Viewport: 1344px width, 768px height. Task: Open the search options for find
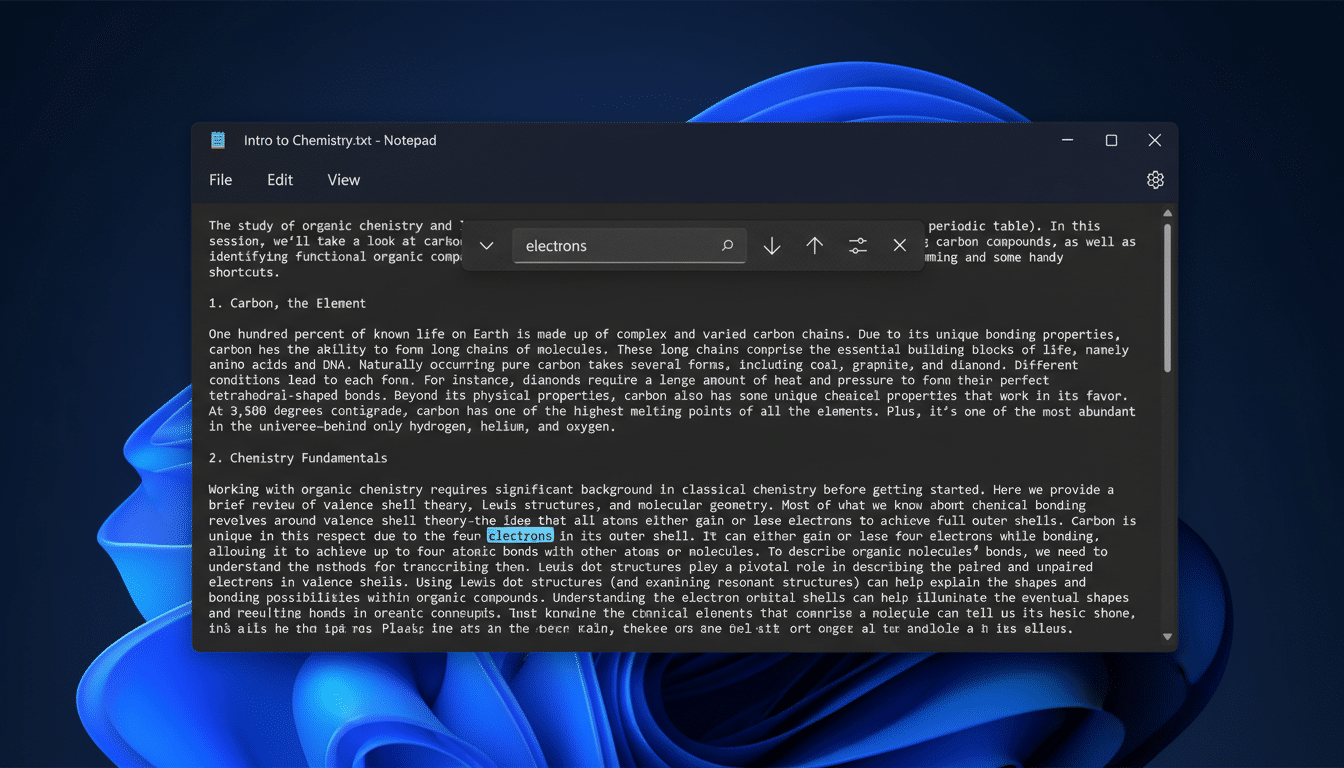857,245
